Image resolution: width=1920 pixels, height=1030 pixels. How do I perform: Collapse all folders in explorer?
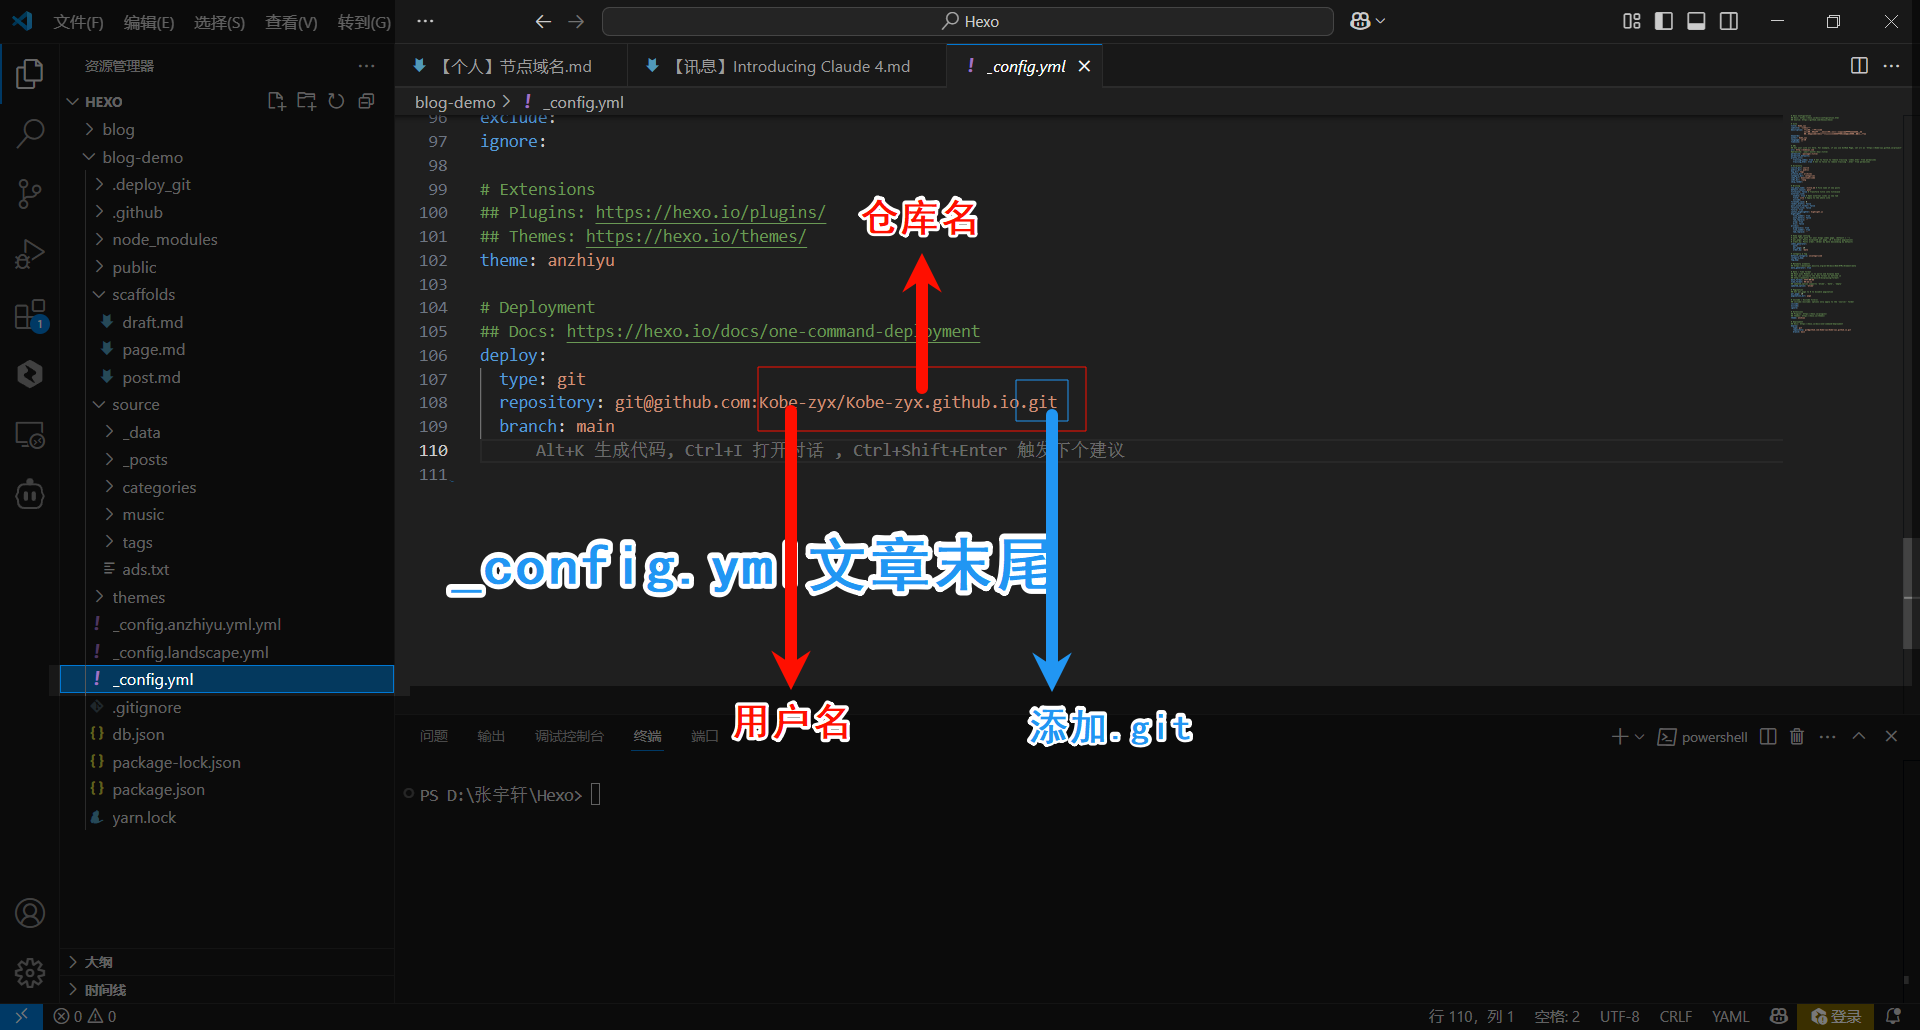[367, 101]
